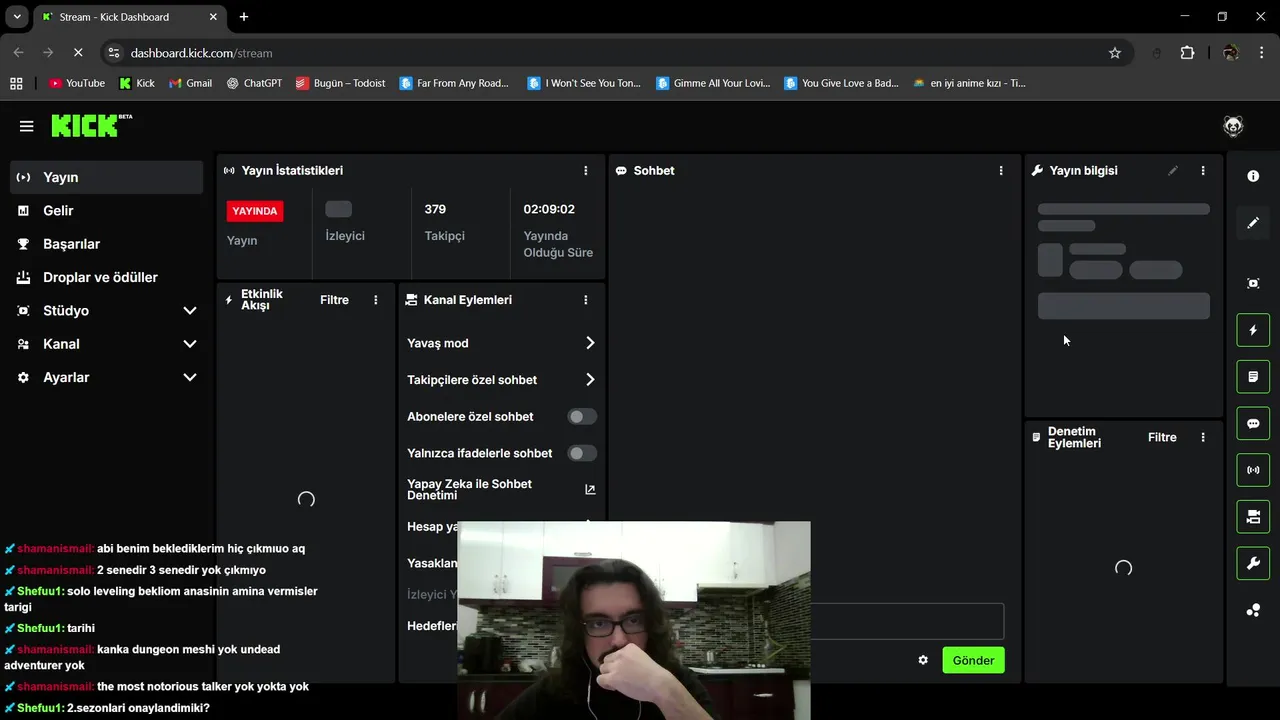Toggle the wrench stream info widget icon
The height and width of the screenshot is (720, 1280).
pos(1253,563)
